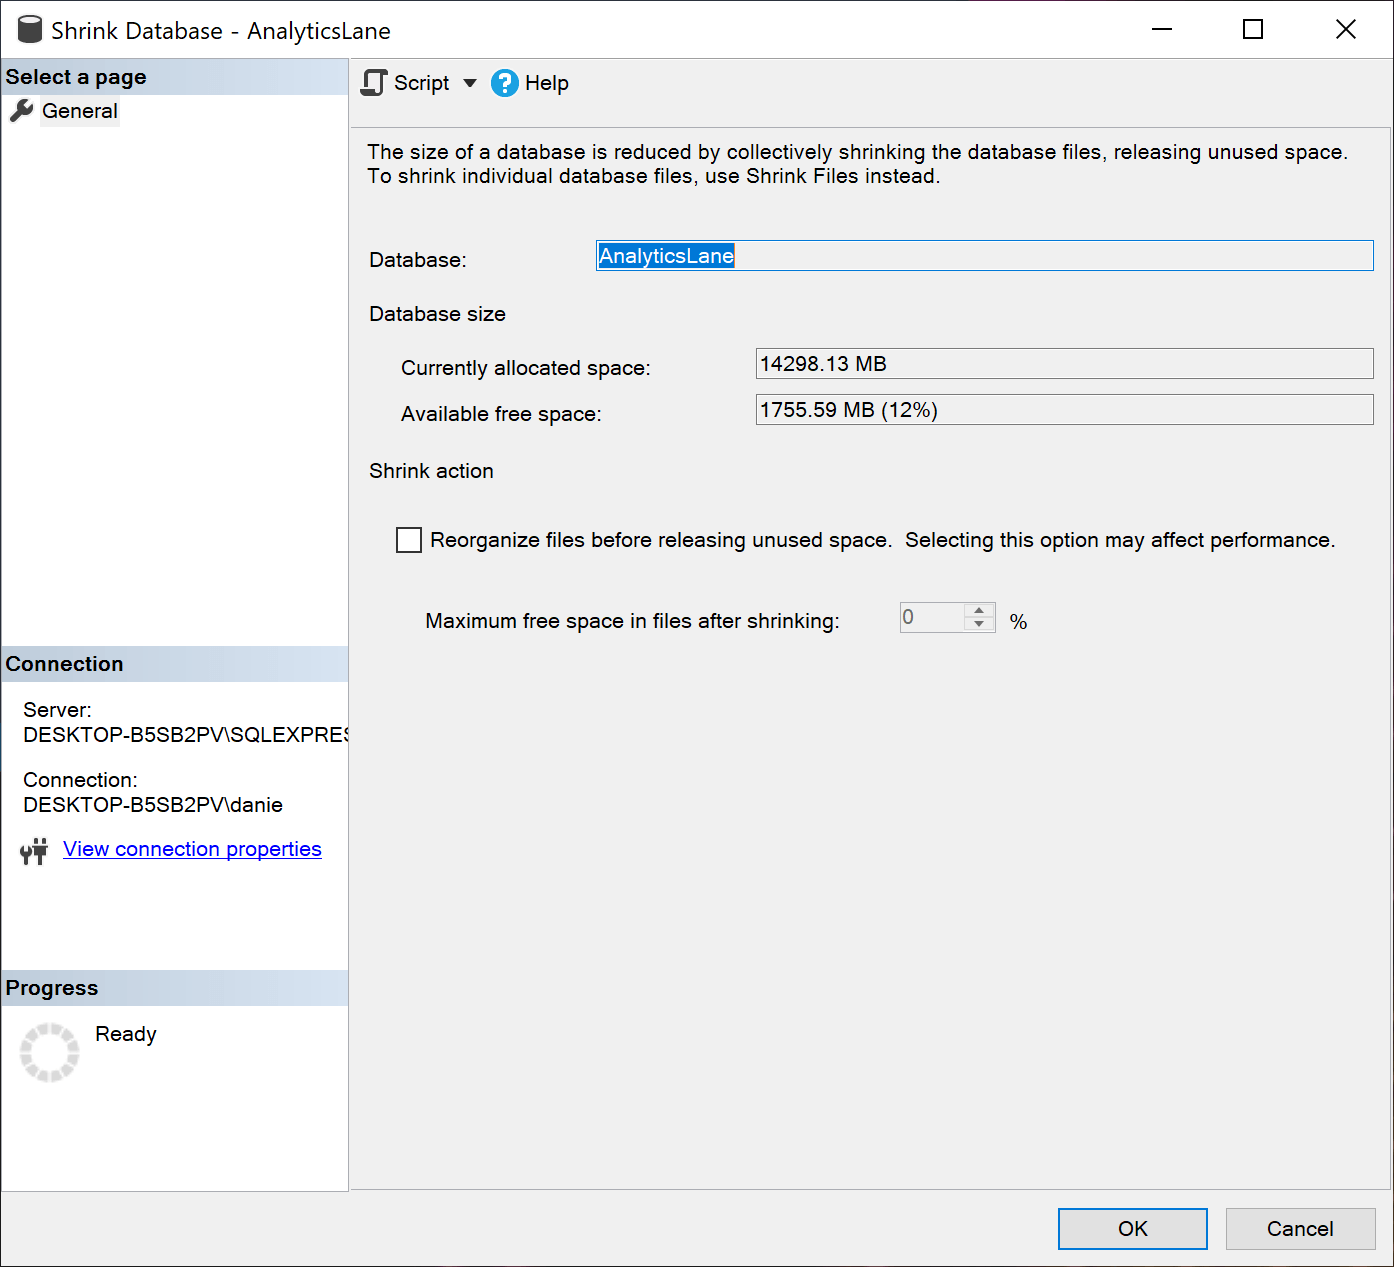Select the General page wrench icon
Image resolution: width=1394 pixels, height=1267 pixels.
[21, 111]
